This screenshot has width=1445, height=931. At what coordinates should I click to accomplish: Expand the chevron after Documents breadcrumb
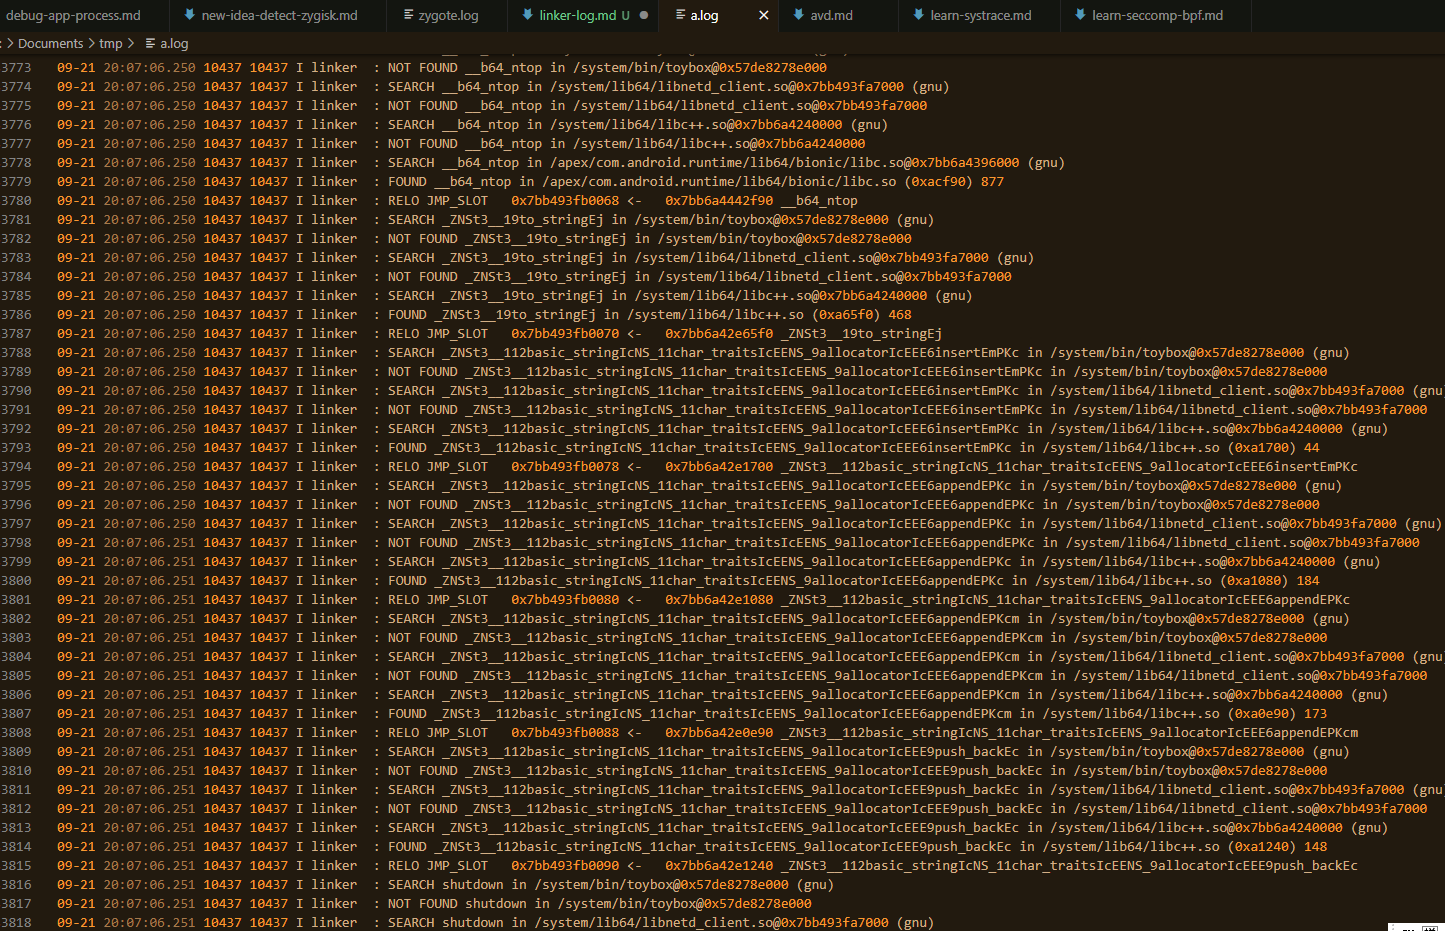(91, 43)
